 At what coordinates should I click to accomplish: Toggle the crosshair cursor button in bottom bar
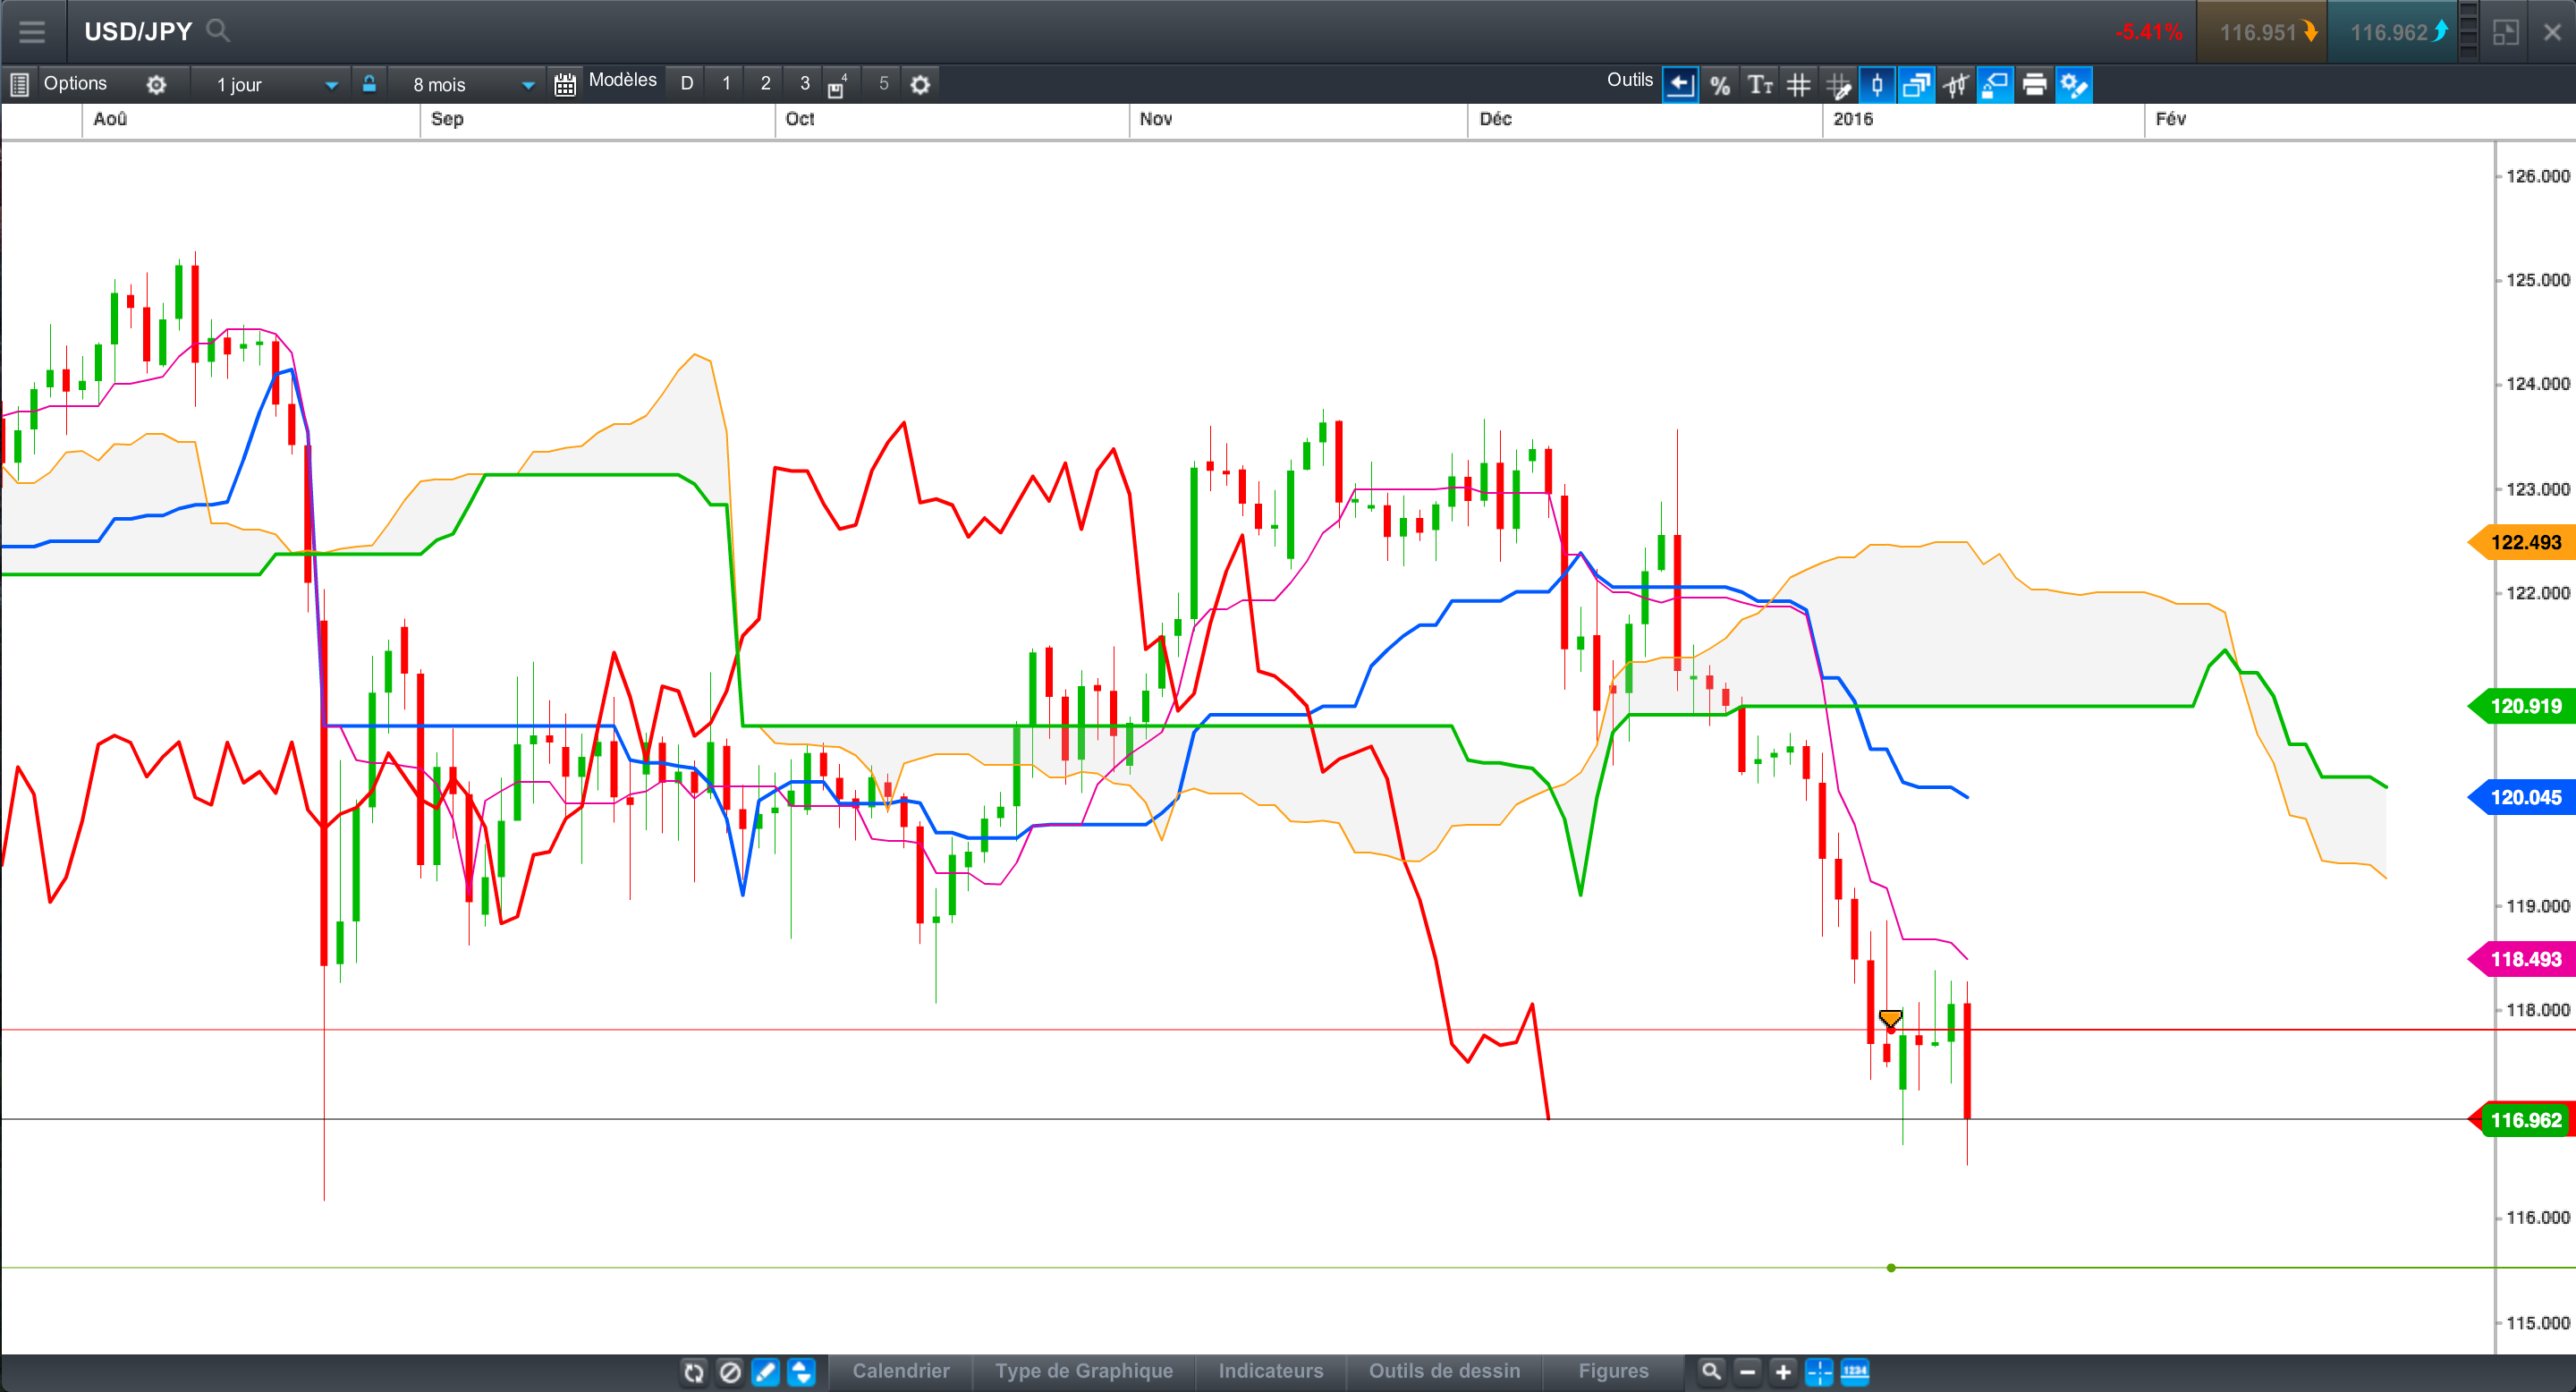(x=1818, y=1372)
